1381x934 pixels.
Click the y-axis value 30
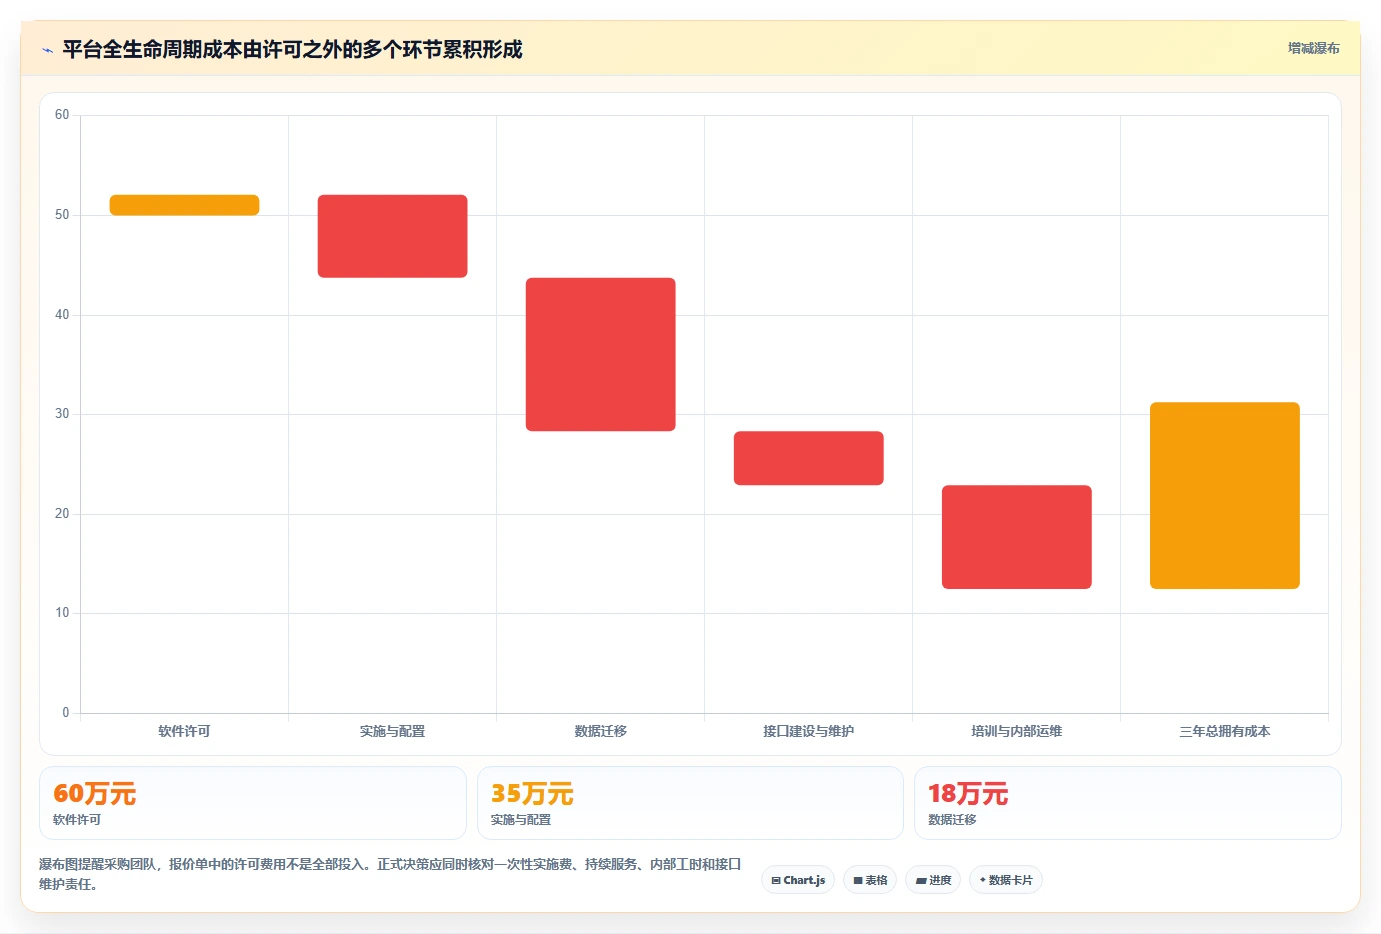(62, 414)
